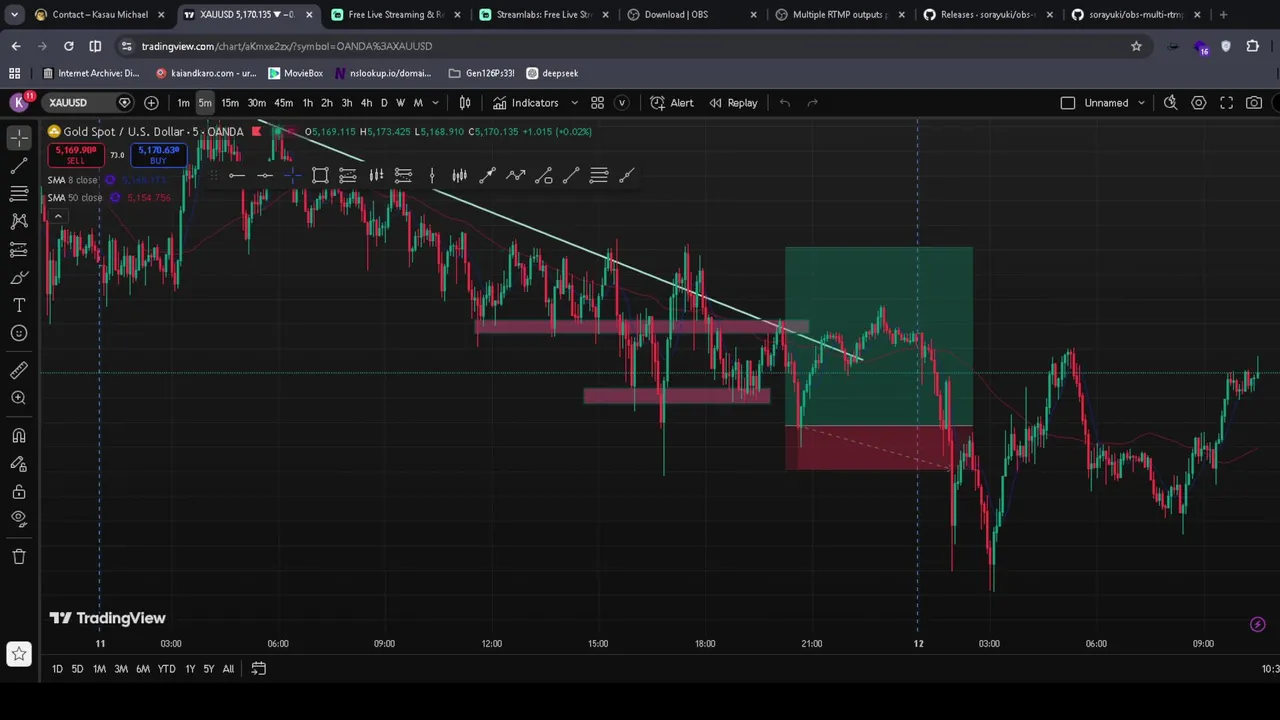1280x720 pixels.
Task: Open the indicator templates grid icon
Action: click(597, 103)
